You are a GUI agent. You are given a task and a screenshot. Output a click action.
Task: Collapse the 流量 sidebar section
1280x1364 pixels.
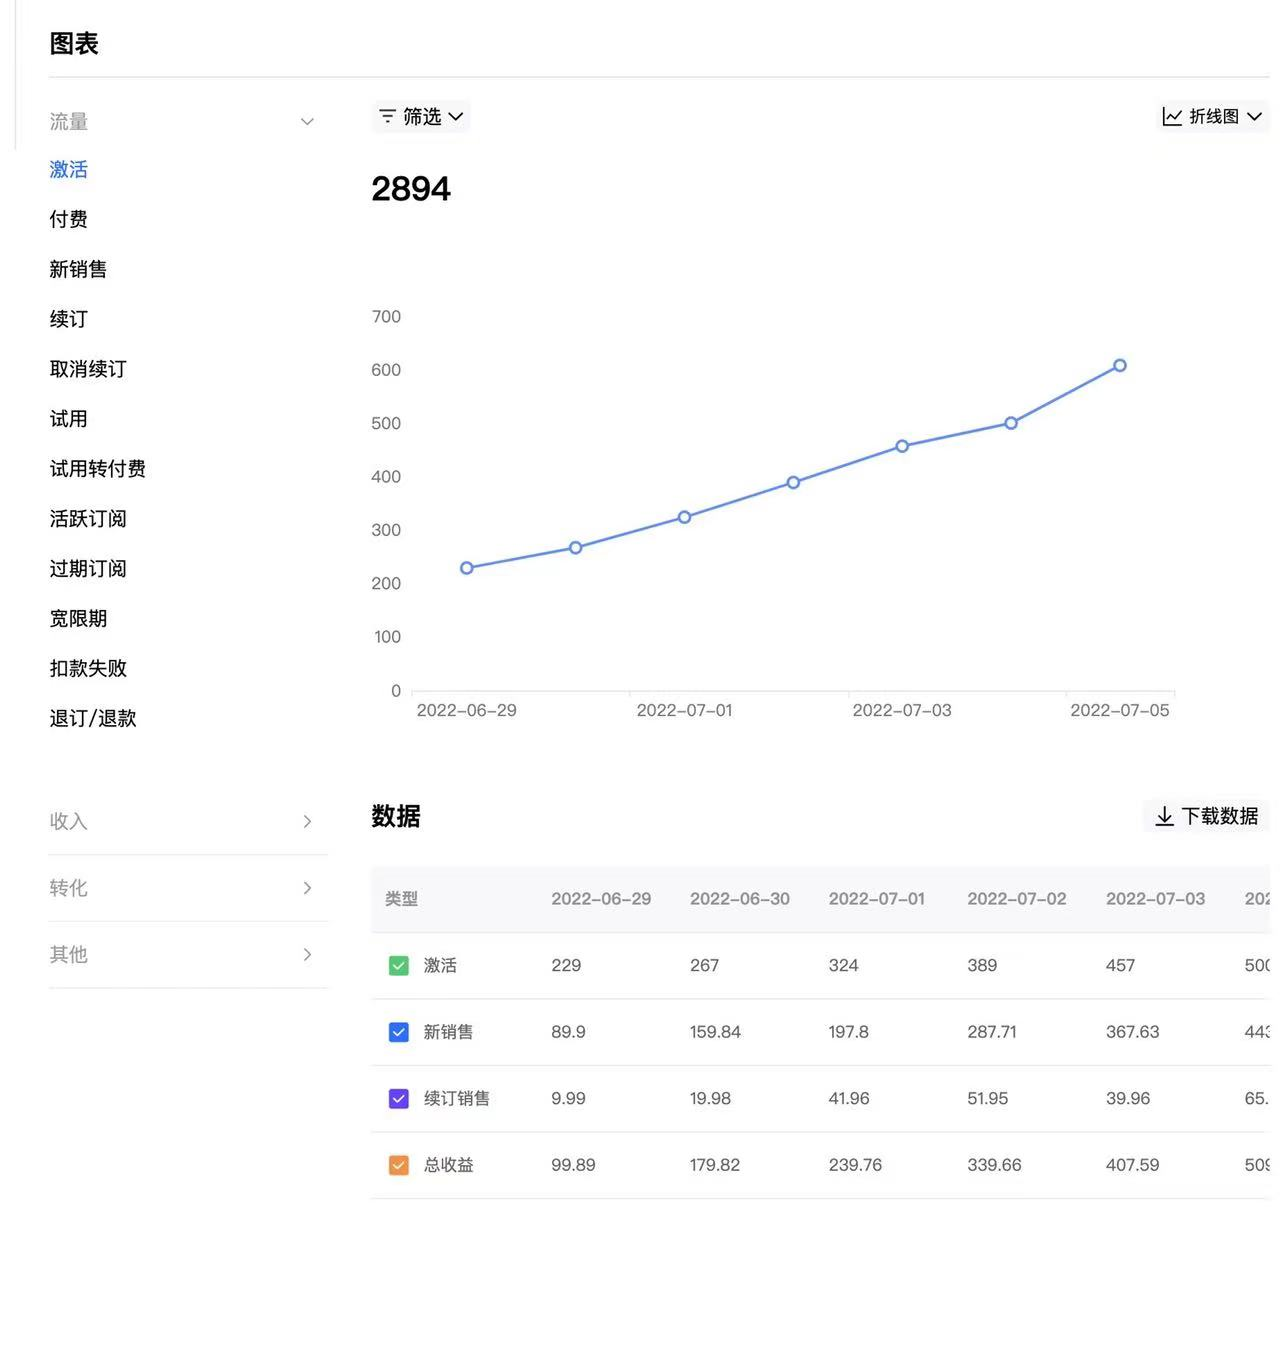(x=307, y=121)
